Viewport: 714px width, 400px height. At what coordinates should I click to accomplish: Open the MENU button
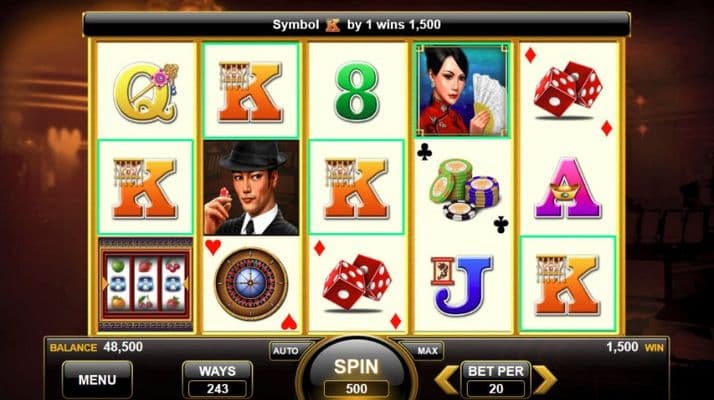coord(97,379)
